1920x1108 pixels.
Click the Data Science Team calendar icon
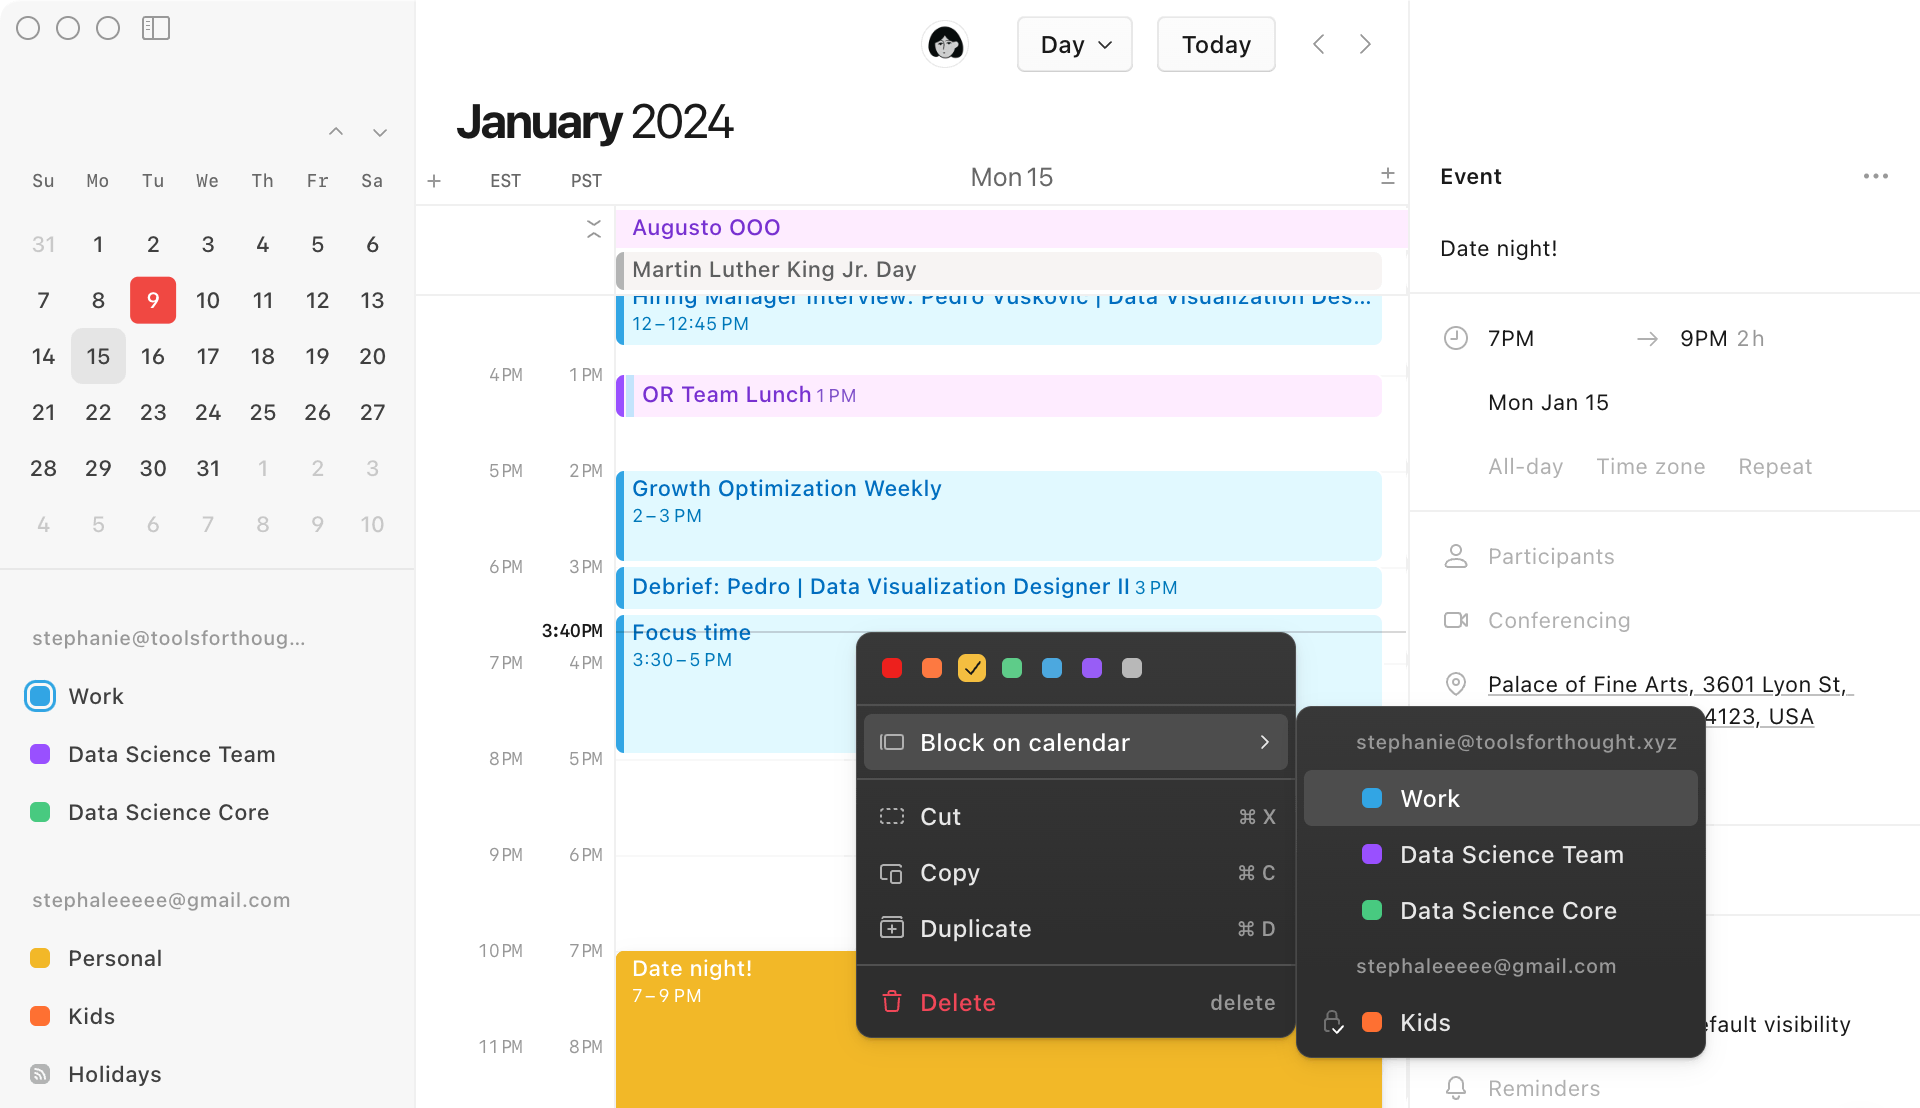pos(40,753)
